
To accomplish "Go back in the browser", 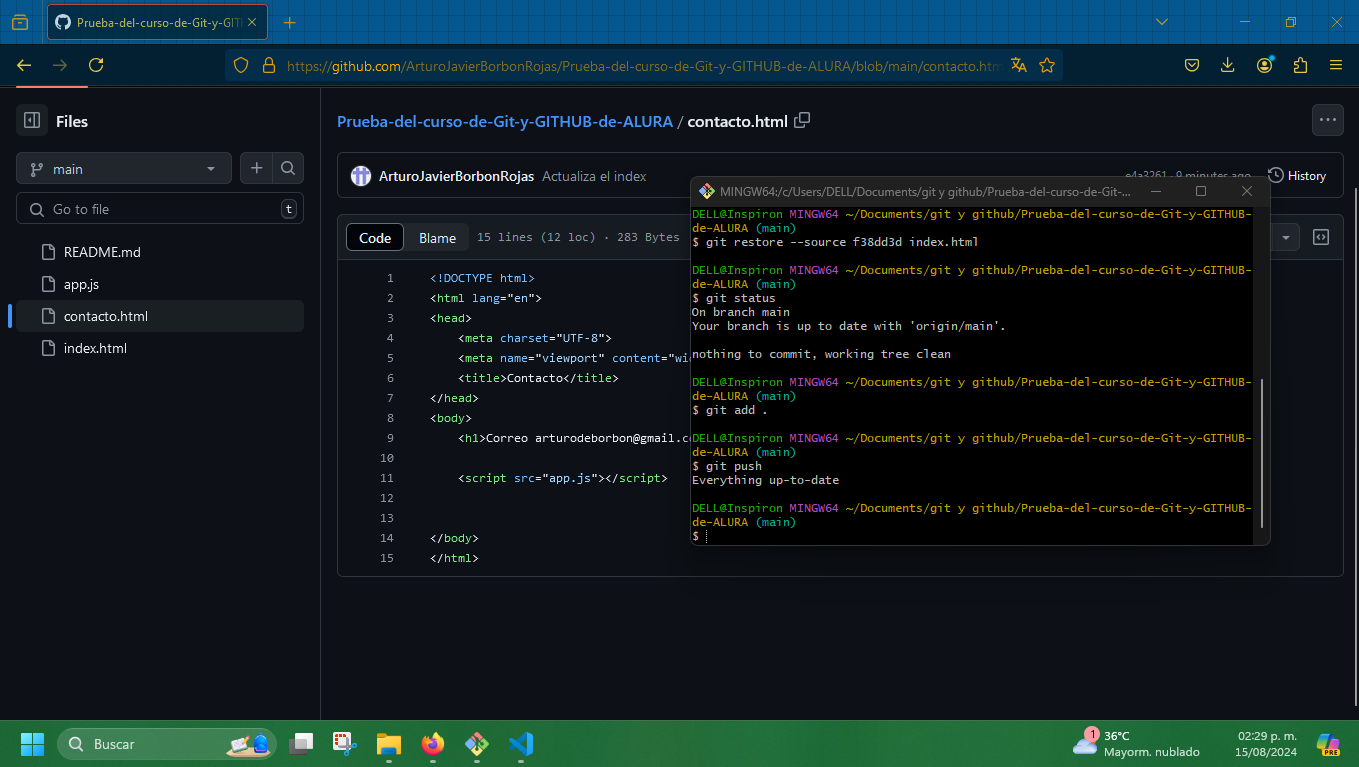I will pos(24,65).
